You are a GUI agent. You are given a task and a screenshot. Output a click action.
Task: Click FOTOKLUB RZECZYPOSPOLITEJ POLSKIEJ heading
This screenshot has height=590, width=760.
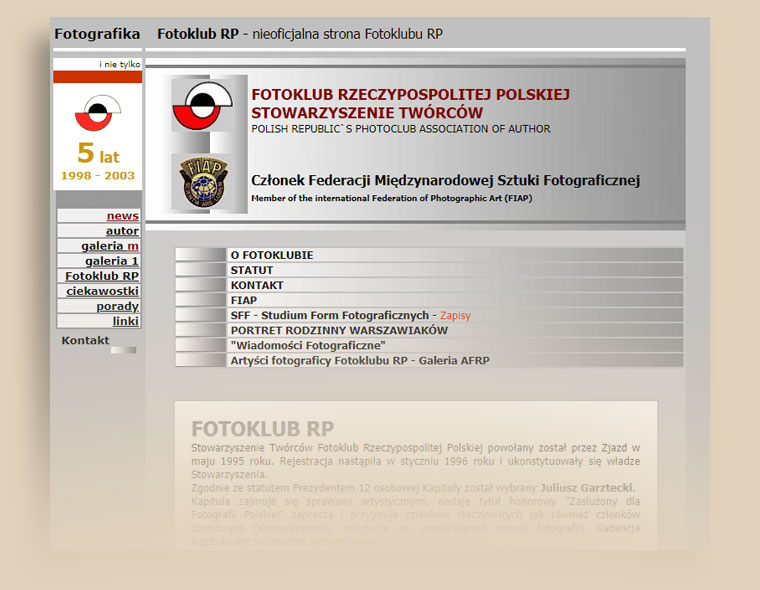pos(411,94)
